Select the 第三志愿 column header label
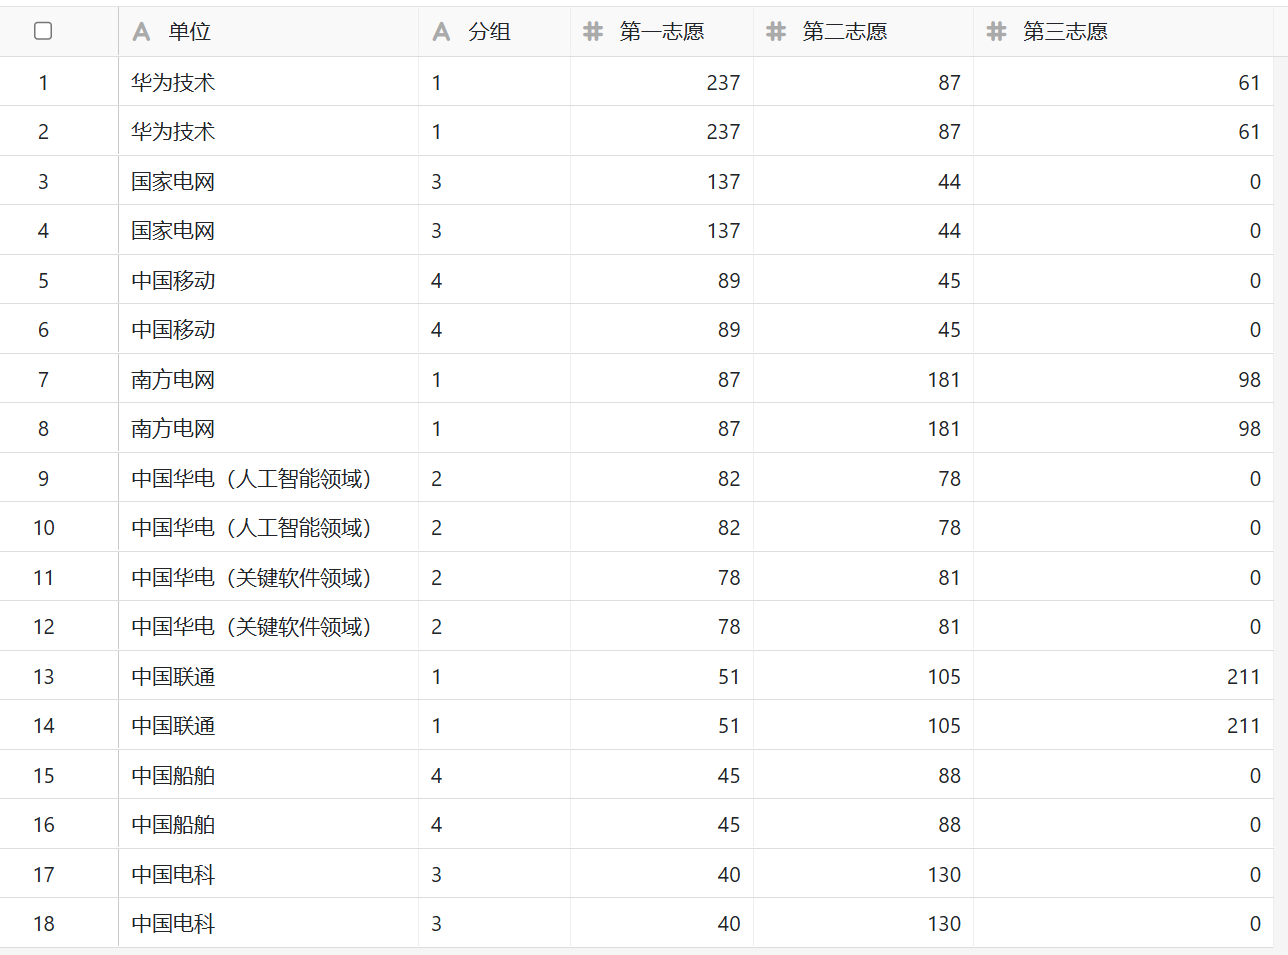 pyautogui.click(x=1065, y=32)
